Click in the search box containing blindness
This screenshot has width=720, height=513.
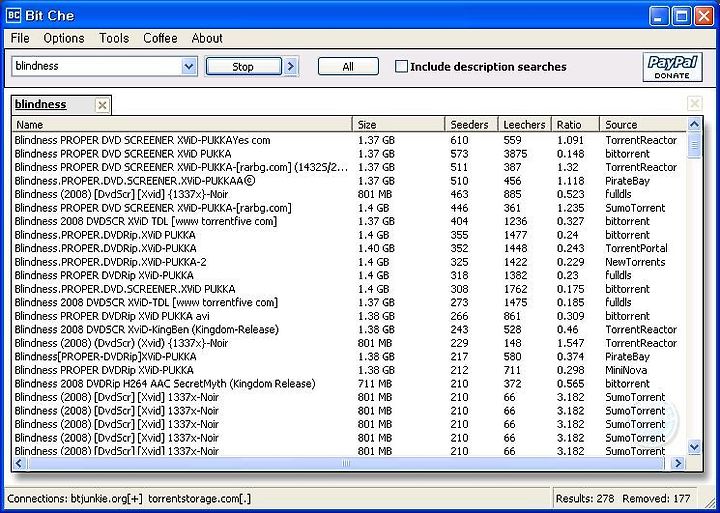pos(98,67)
